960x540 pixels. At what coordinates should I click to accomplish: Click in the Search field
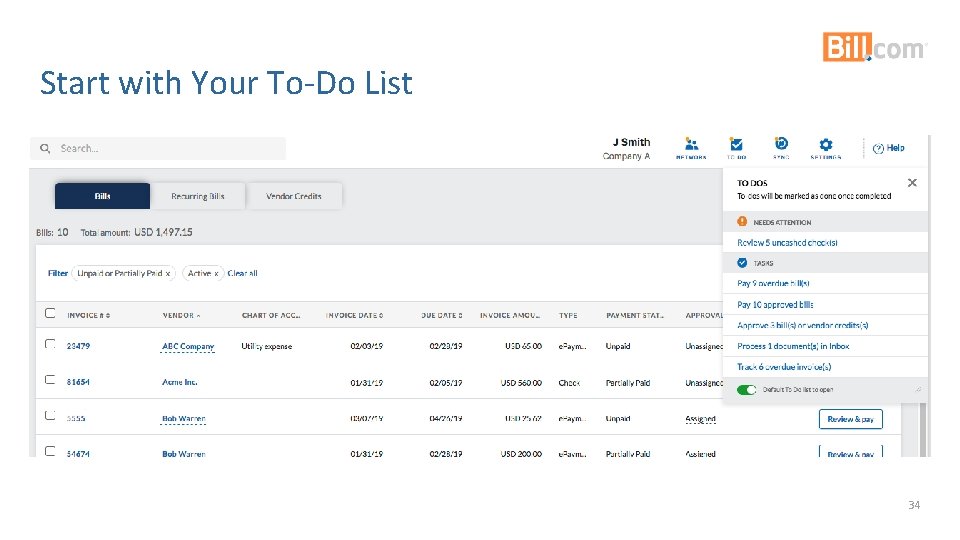158,148
